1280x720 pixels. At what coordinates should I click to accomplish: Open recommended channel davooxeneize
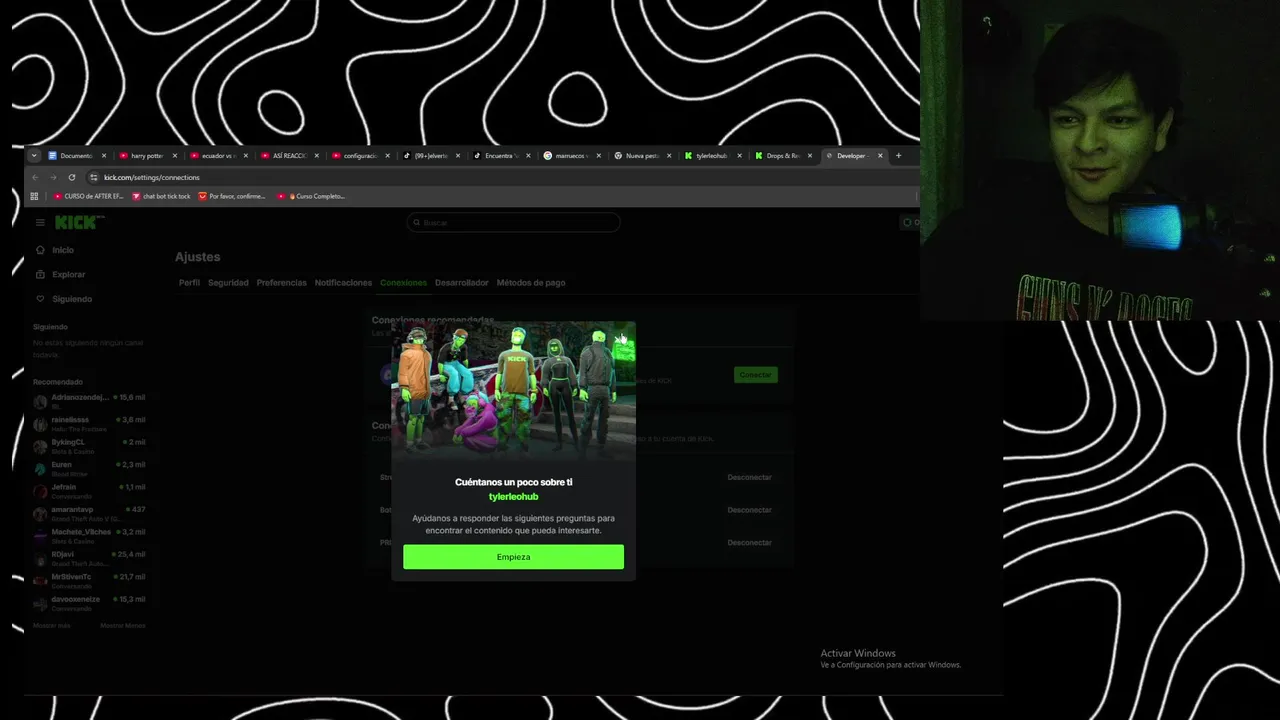tap(89, 603)
